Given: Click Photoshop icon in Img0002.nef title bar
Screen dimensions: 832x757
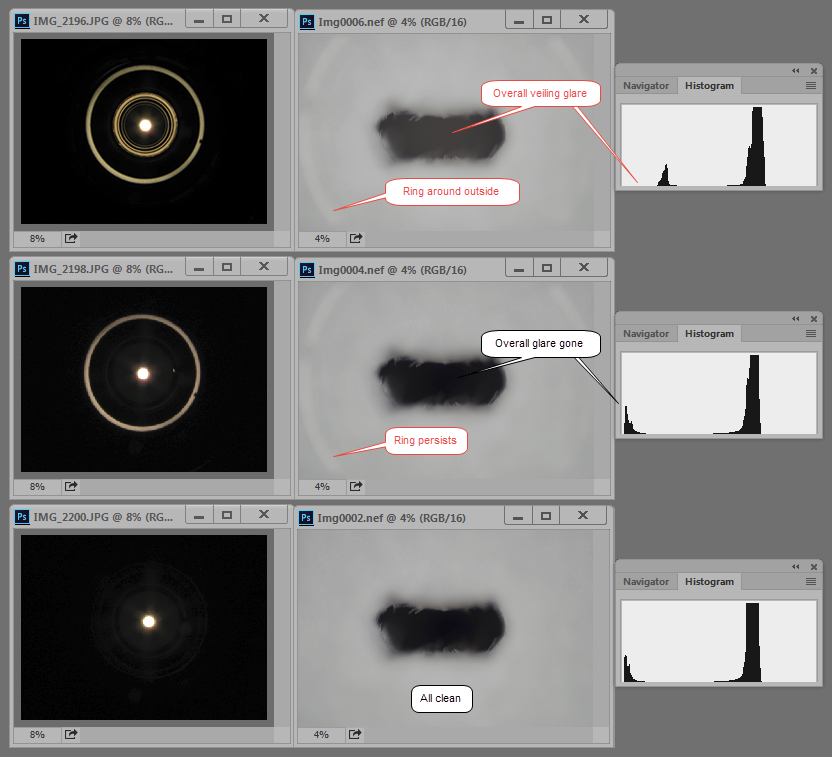Looking at the screenshot, I should tap(306, 517).
